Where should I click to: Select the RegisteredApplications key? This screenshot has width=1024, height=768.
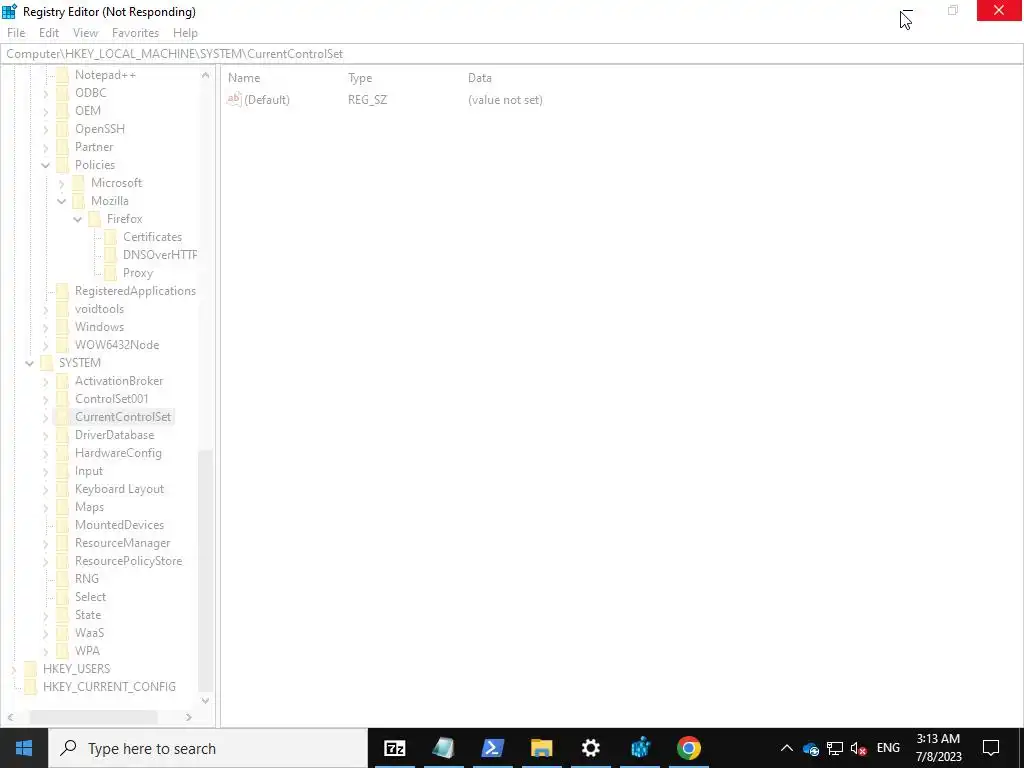pyautogui.click(x=135, y=291)
